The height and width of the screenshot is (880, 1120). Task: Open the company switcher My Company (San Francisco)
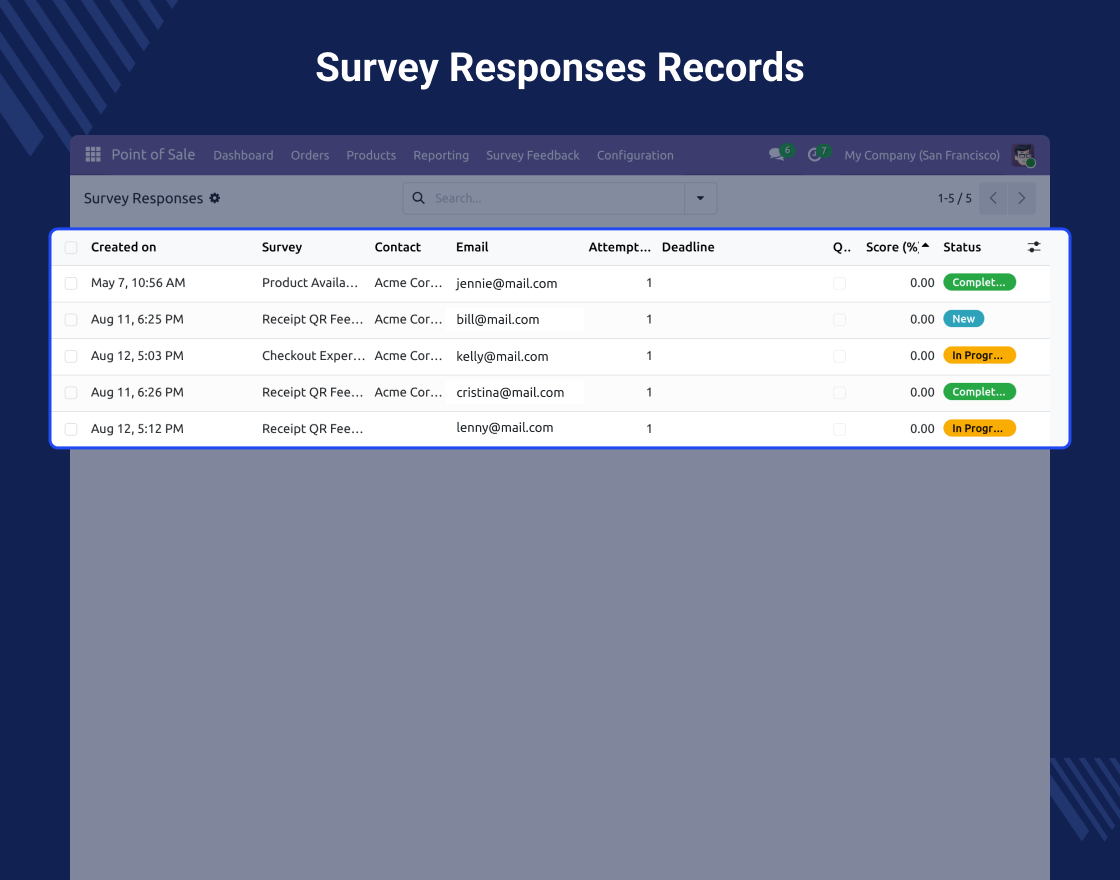pos(921,155)
